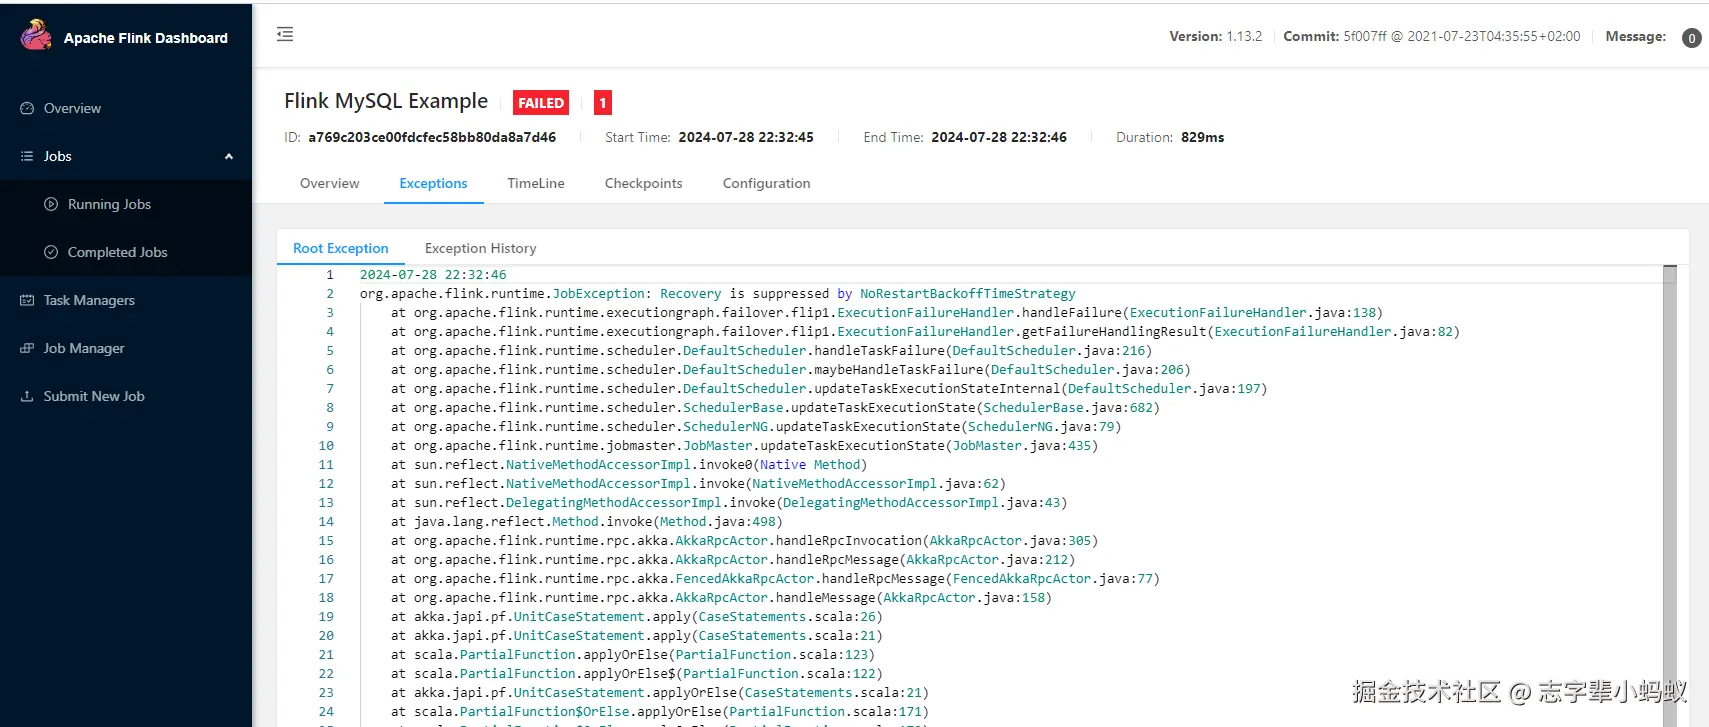This screenshot has width=1709, height=727.
Task: Open the Configuration tab
Action: (x=766, y=183)
